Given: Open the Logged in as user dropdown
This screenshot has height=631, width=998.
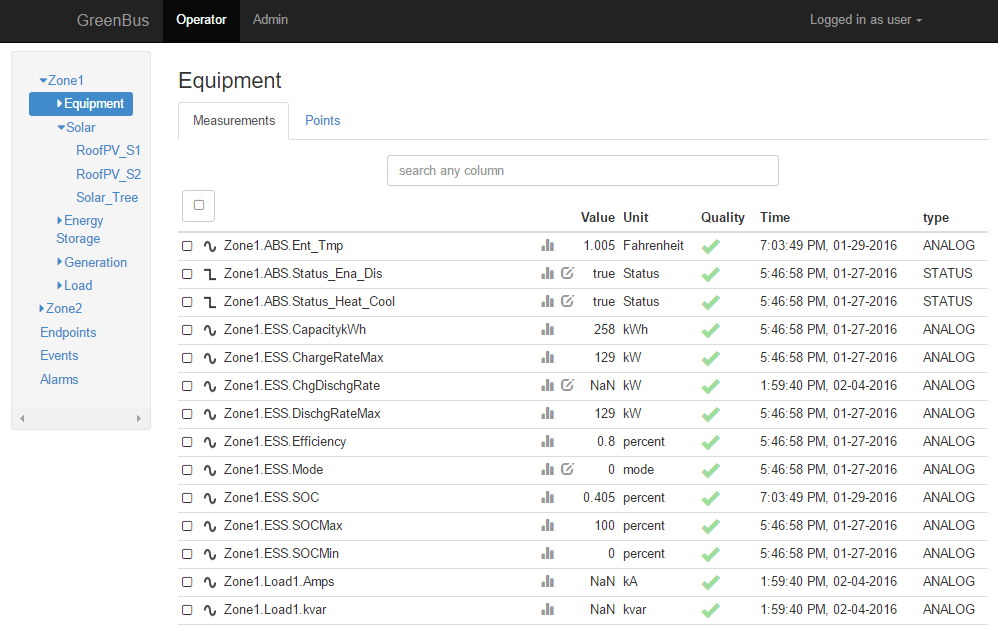Looking at the screenshot, I should pyautogui.click(x=866, y=20).
